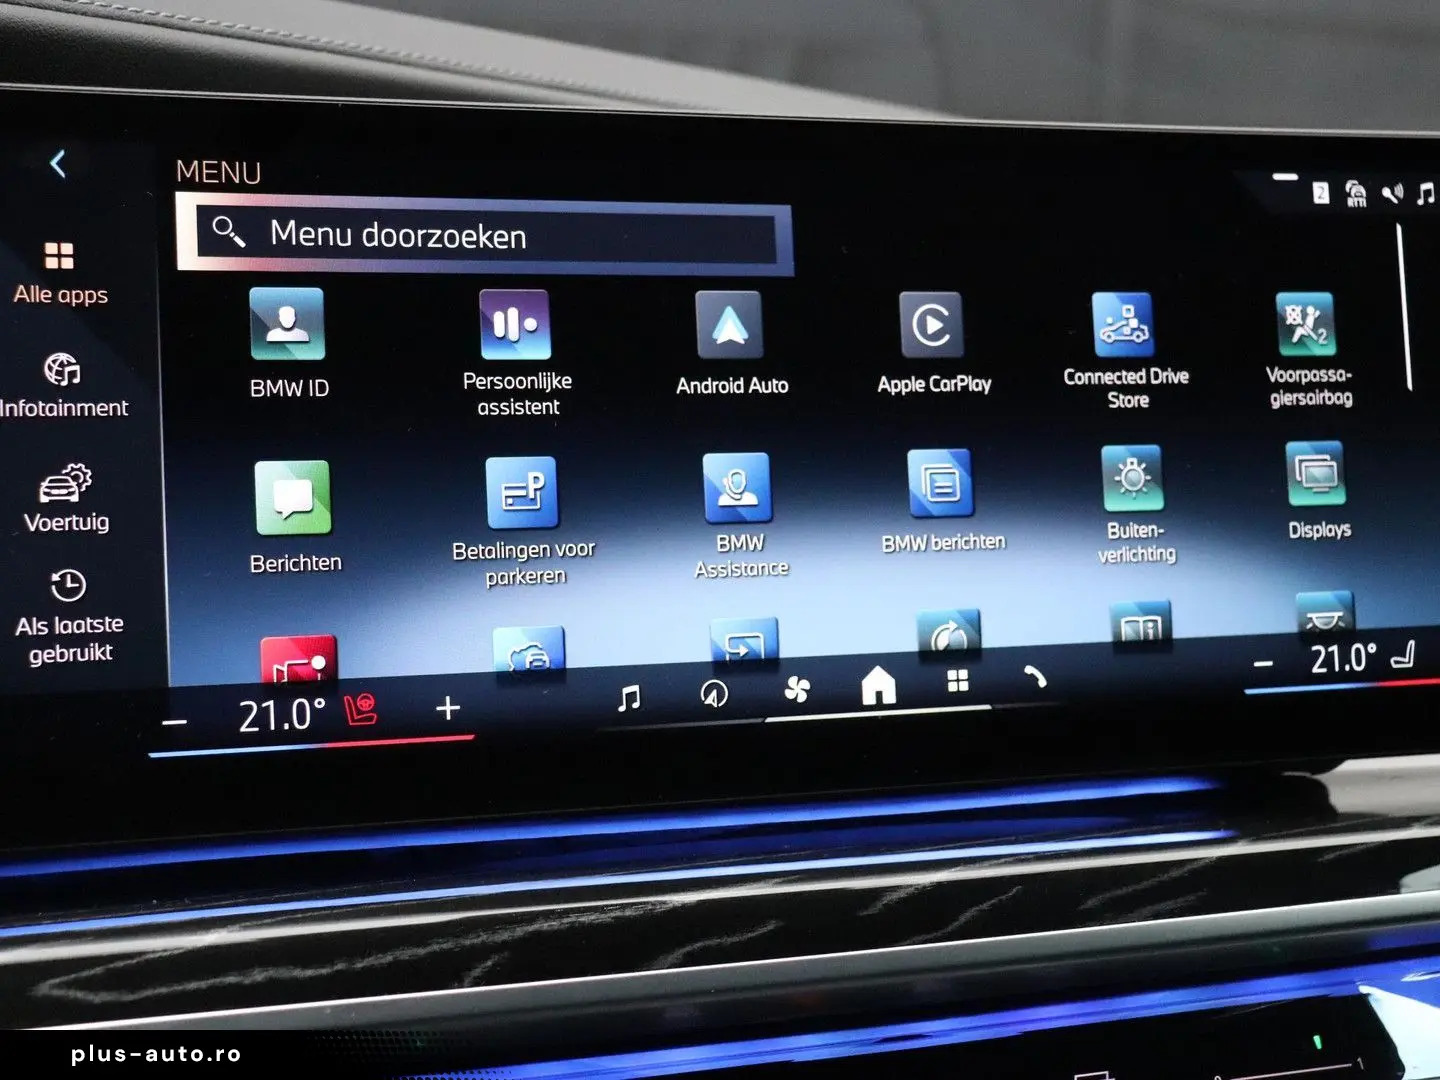Switch to Infotainment category
Screen dimensions: 1440x1080
coord(63,384)
